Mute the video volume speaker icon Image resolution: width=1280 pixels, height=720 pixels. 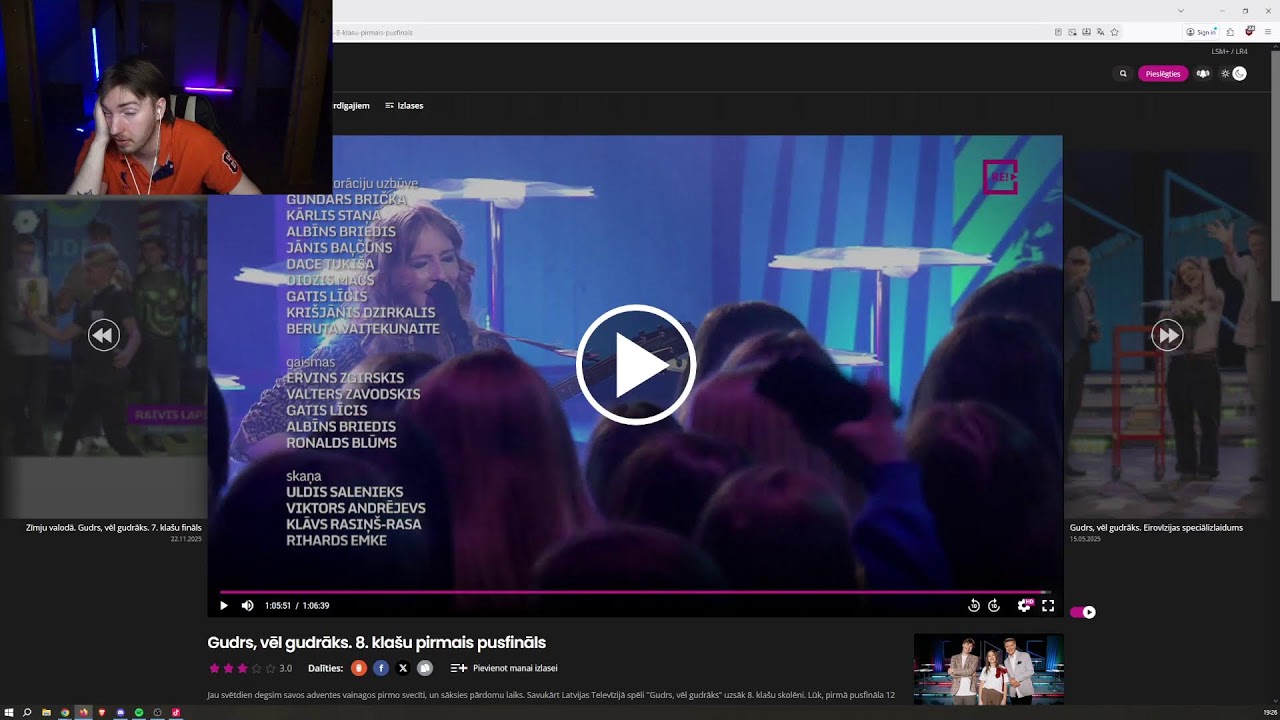(247, 605)
